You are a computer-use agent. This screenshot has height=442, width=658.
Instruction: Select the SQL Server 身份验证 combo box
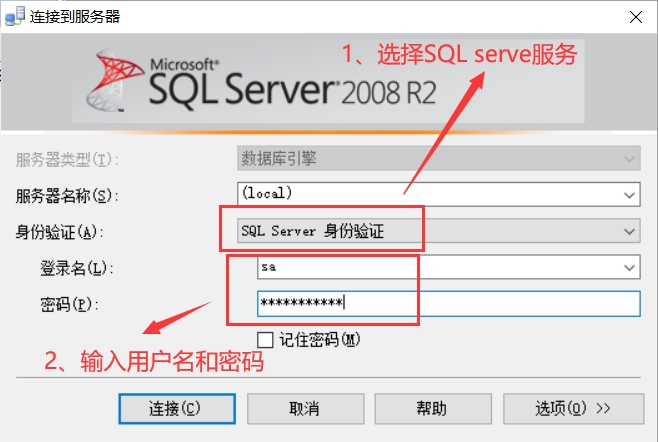(439, 230)
